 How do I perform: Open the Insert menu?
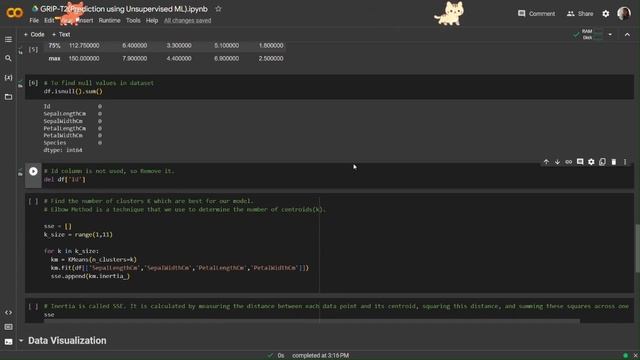(84, 20)
